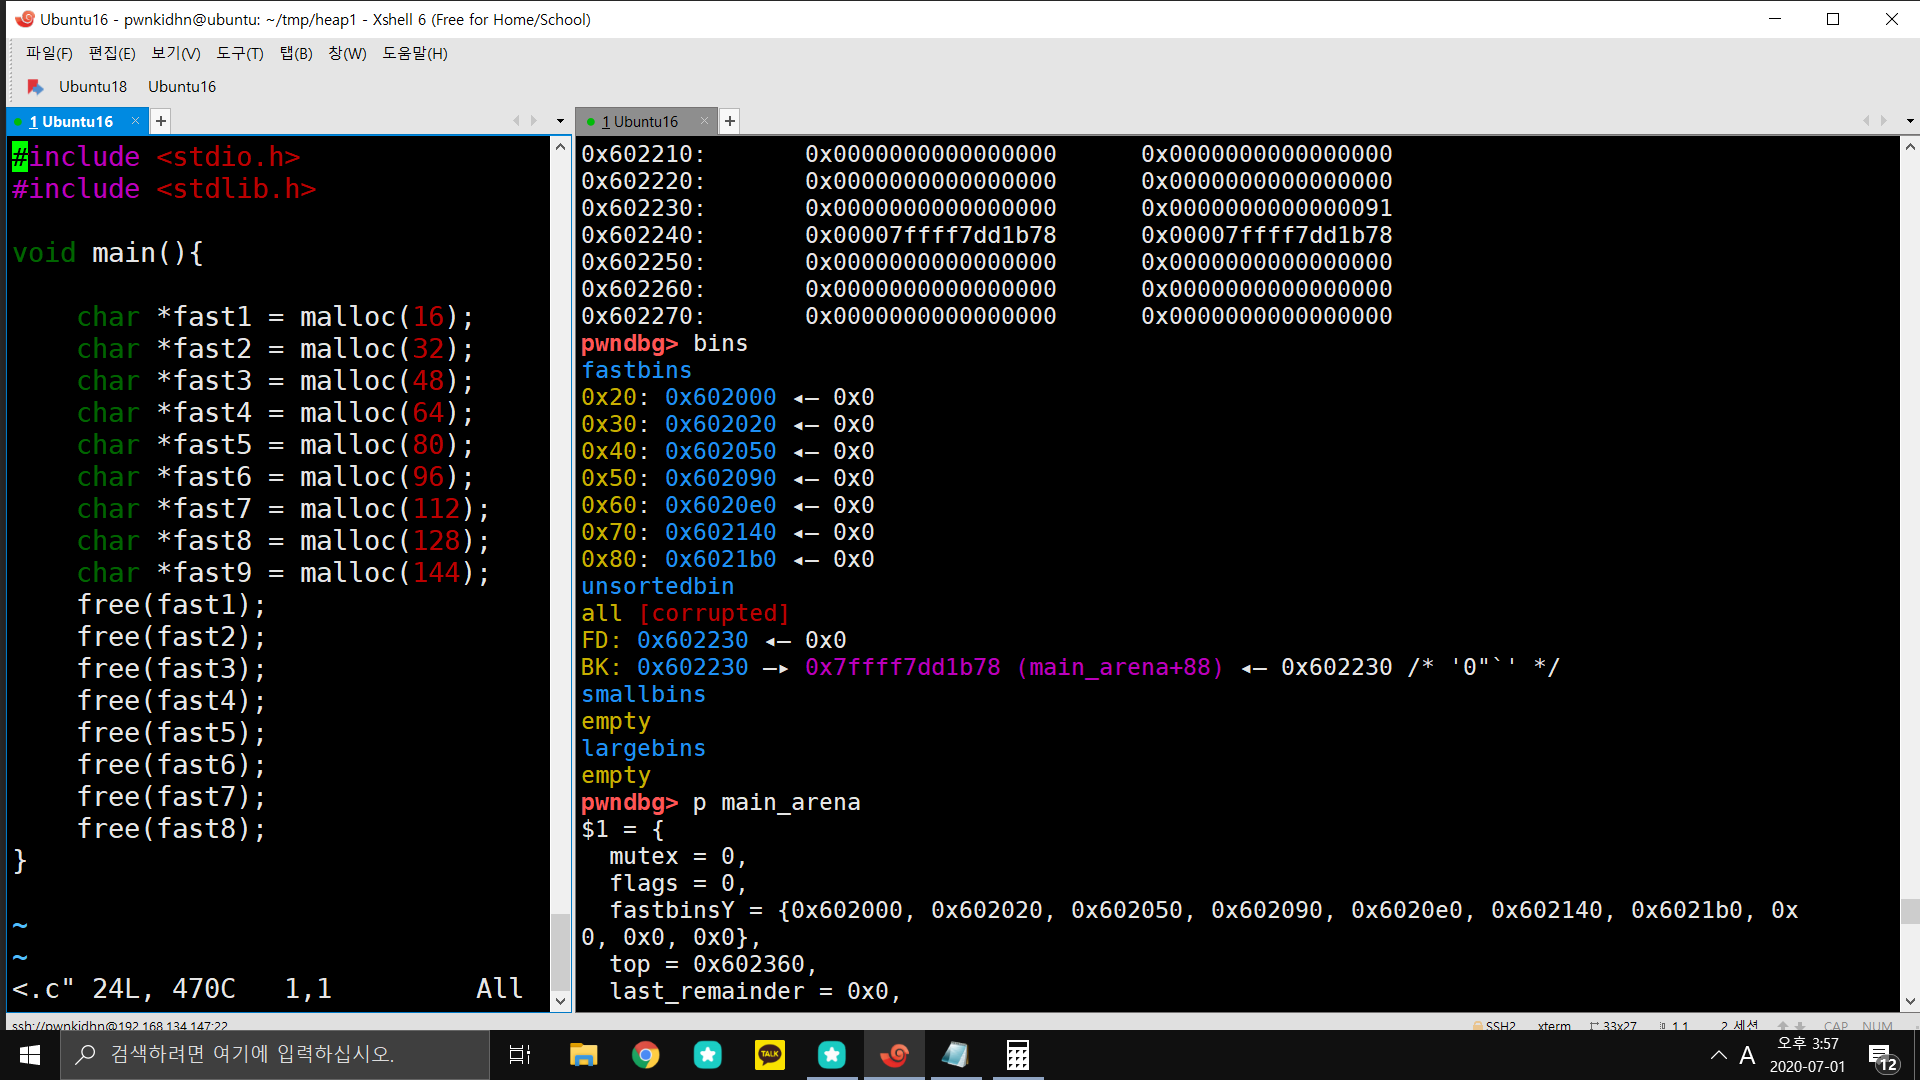The width and height of the screenshot is (1920, 1080).
Task: Open Task View on the taskbar
Action: click(x=520, y=1055)
